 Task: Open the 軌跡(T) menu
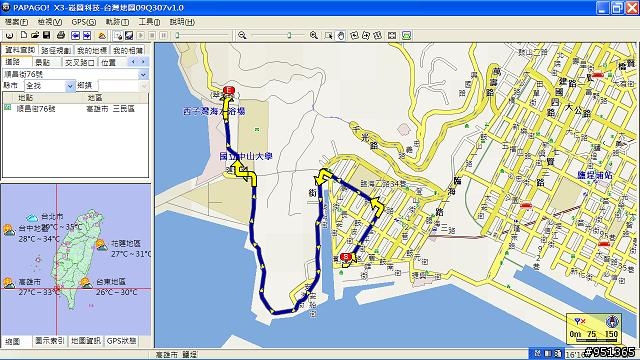tap(117, 22)
